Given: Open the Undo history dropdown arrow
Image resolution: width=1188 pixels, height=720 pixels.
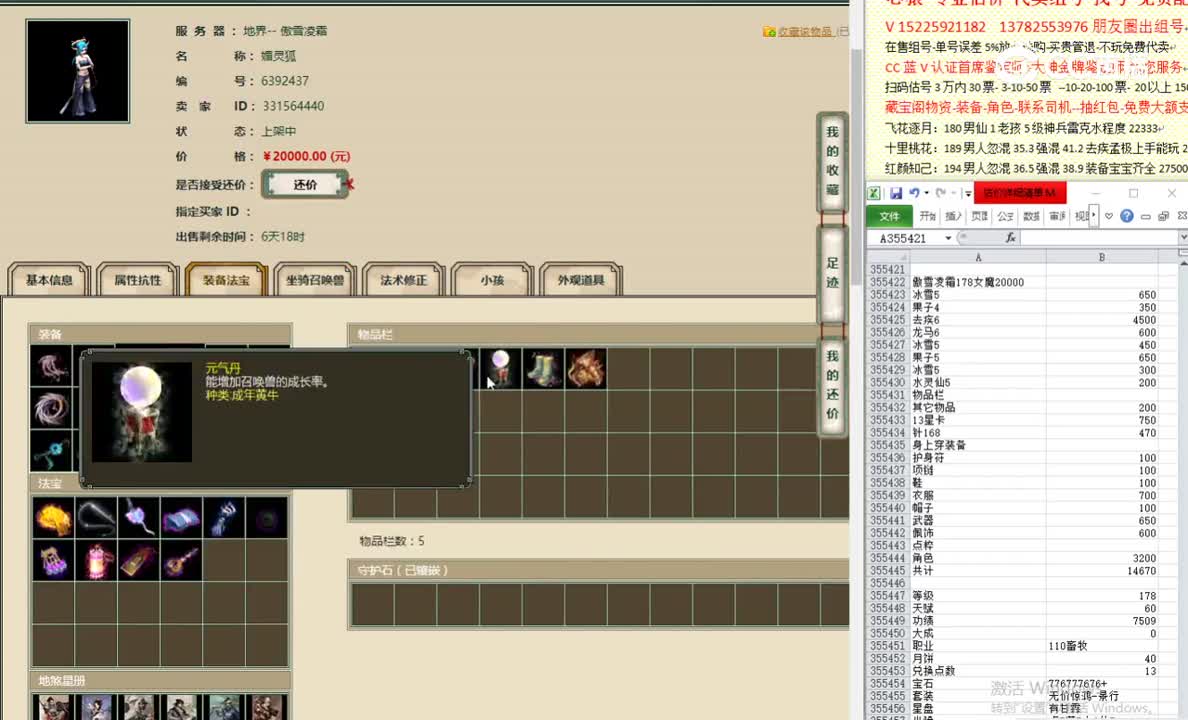Looking at the screenshot, I should [926, 193].
